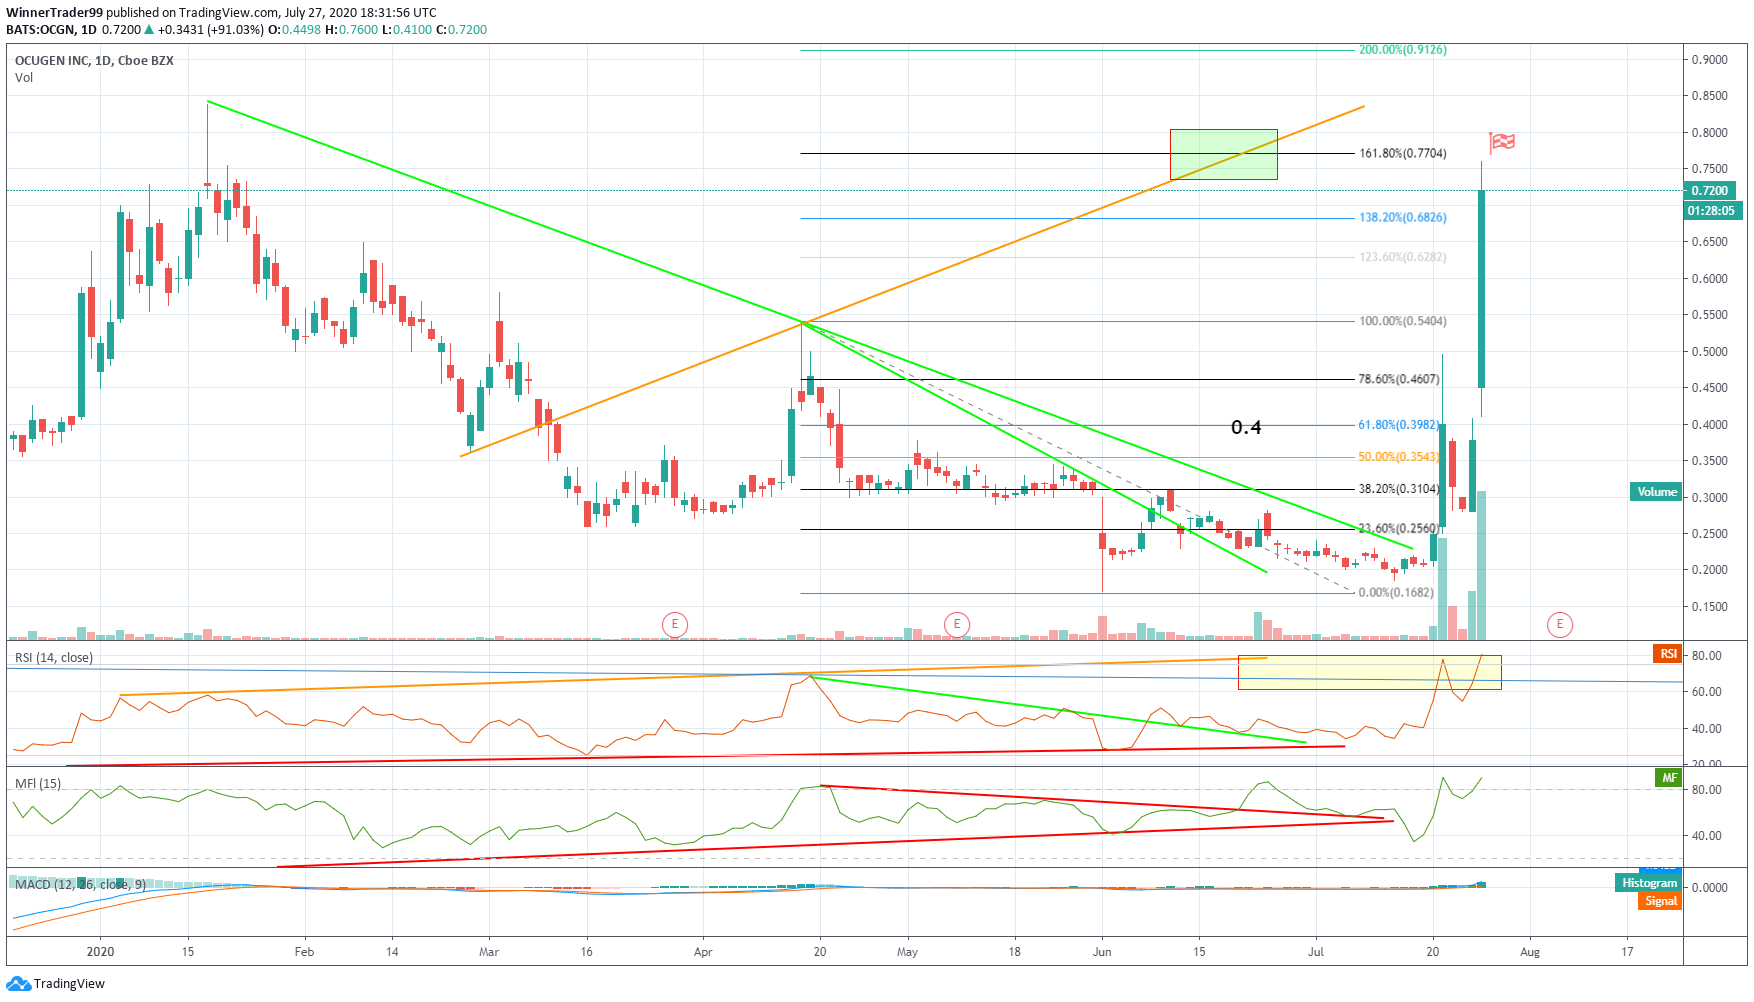
Task: Click the Jul label on the time axis
Action: click(1316, 952)
